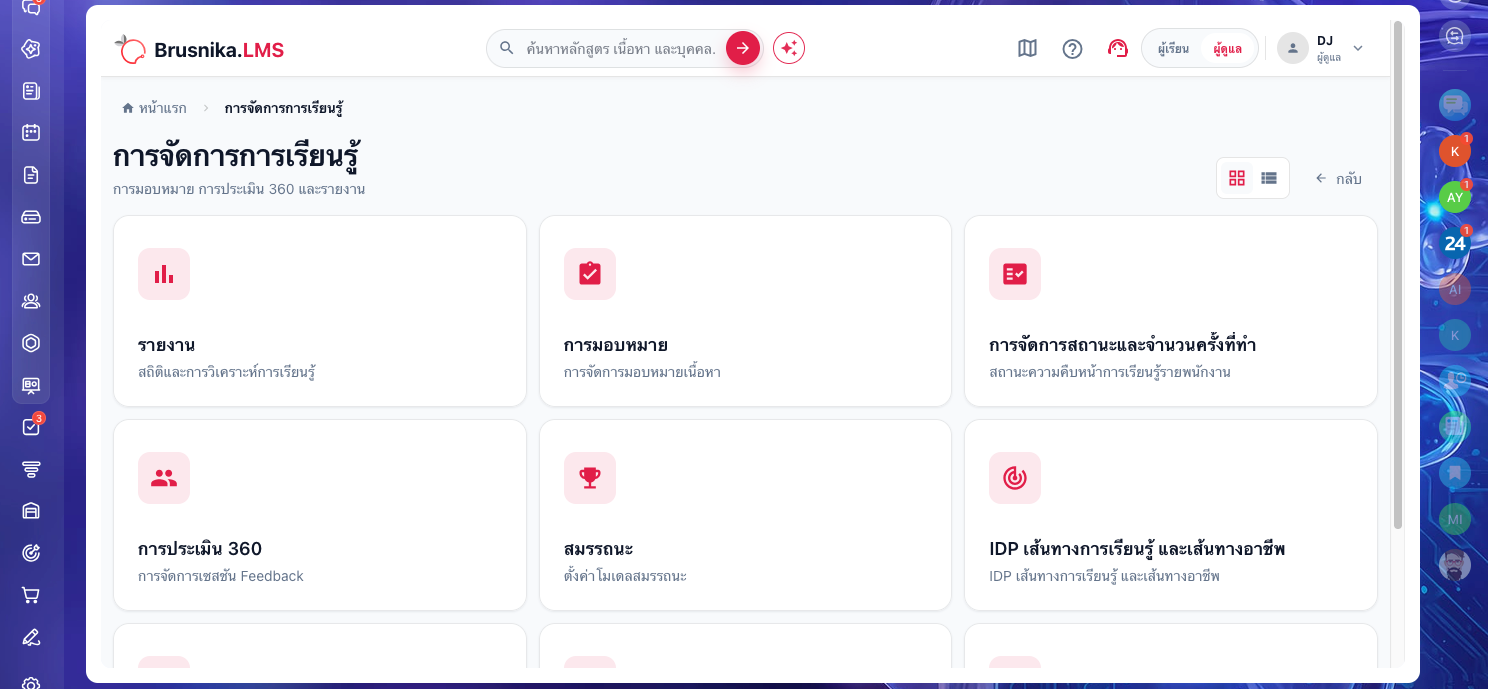Viewport: 1488px width, 689px height.
Task: Click the calendar icon in left sidebar
Action: pos(31,132)
